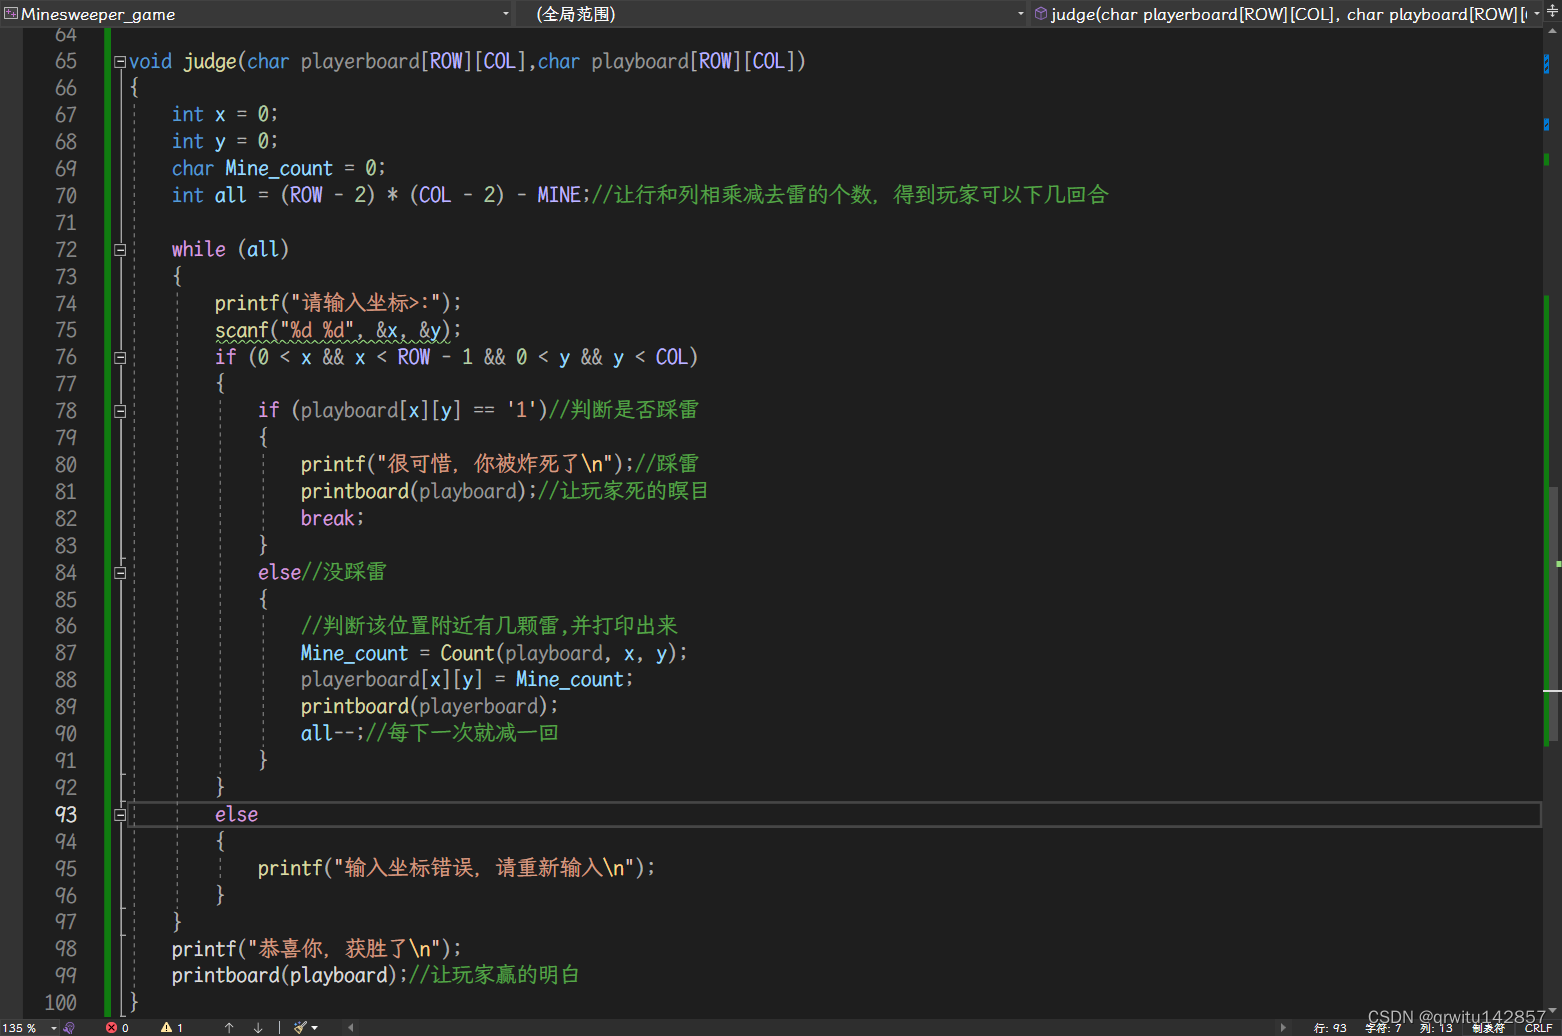Image resolution: width=1562 pixels, height=1036 pixels.
Task: Collapse the while (all) block
Action: [x=120, y=250]
